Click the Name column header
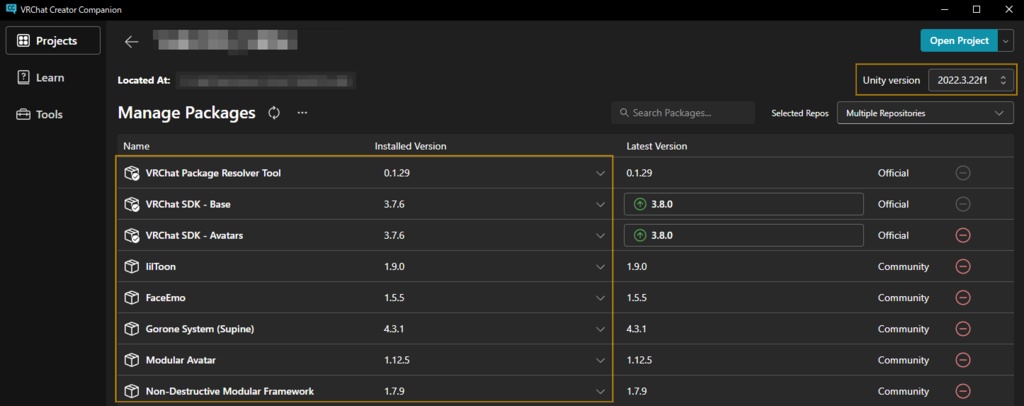 click(136, 146)
